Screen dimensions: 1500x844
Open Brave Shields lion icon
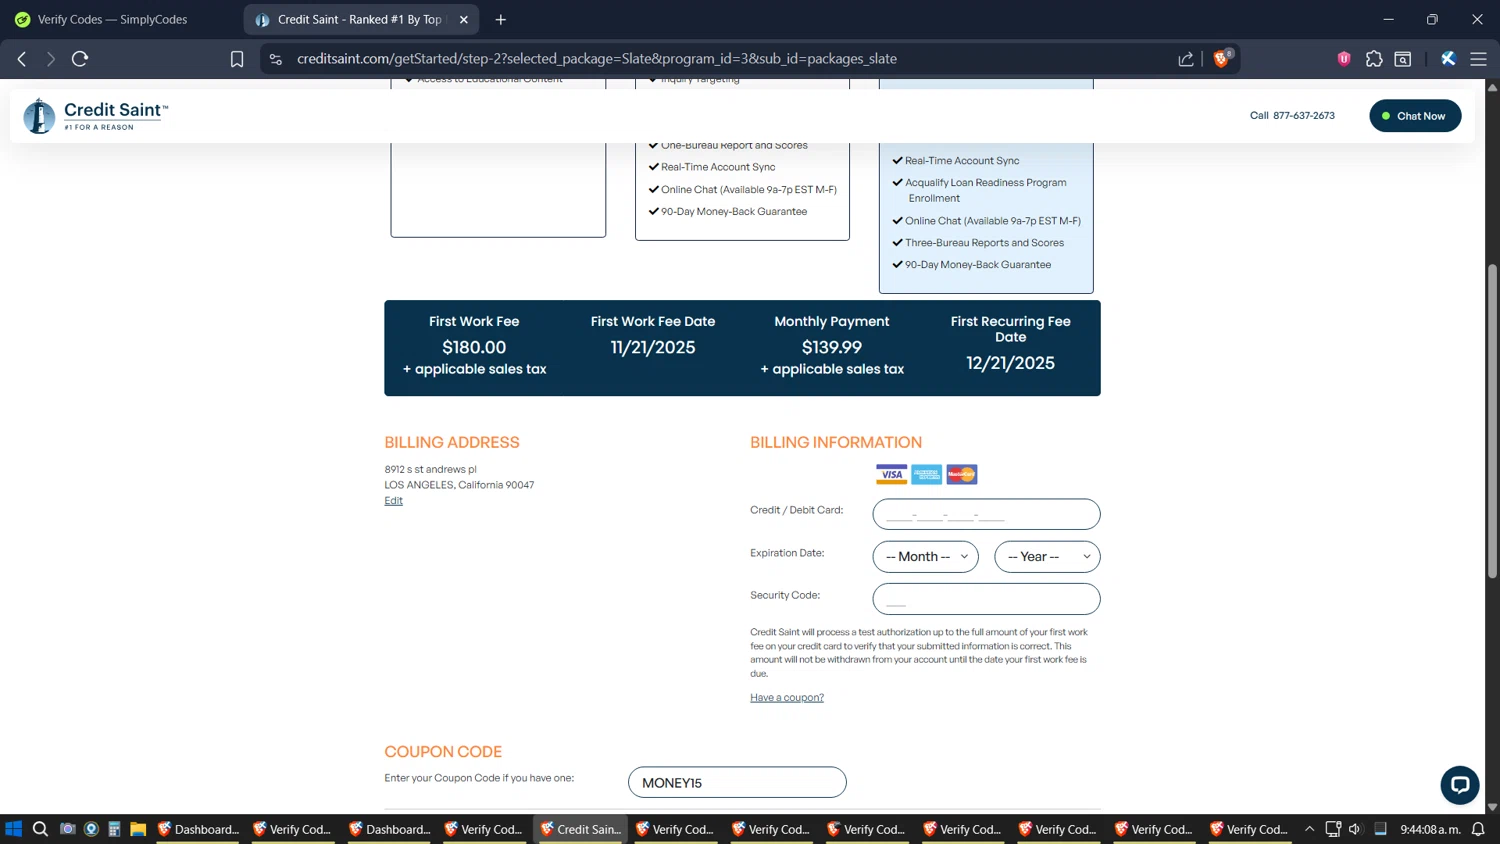(x=1222, y=58)
